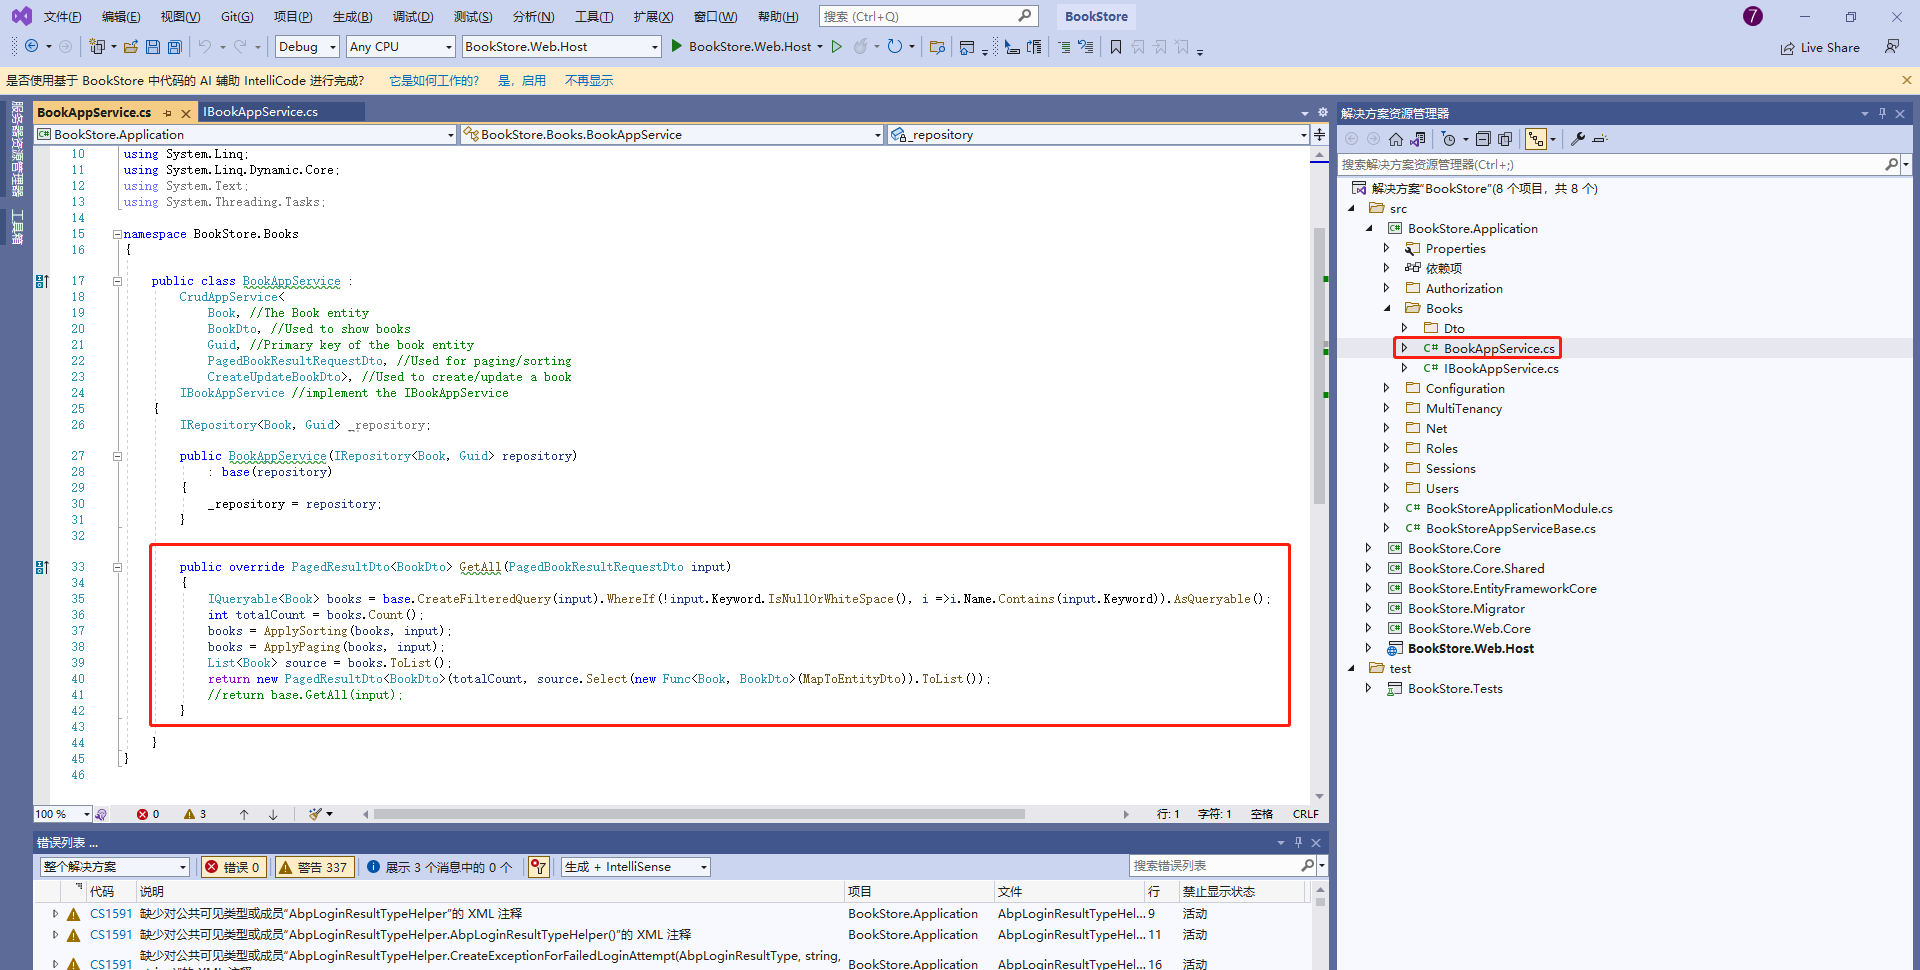The width and height of the screenshot is (1920, 970).
Task: Click the error list filter icon
Action: point(538,867)
